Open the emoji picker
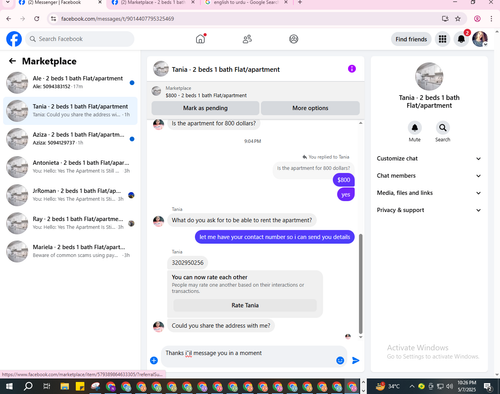Image resolution: width=500 pixels, height=394 pixels. (x=340, y=360)
